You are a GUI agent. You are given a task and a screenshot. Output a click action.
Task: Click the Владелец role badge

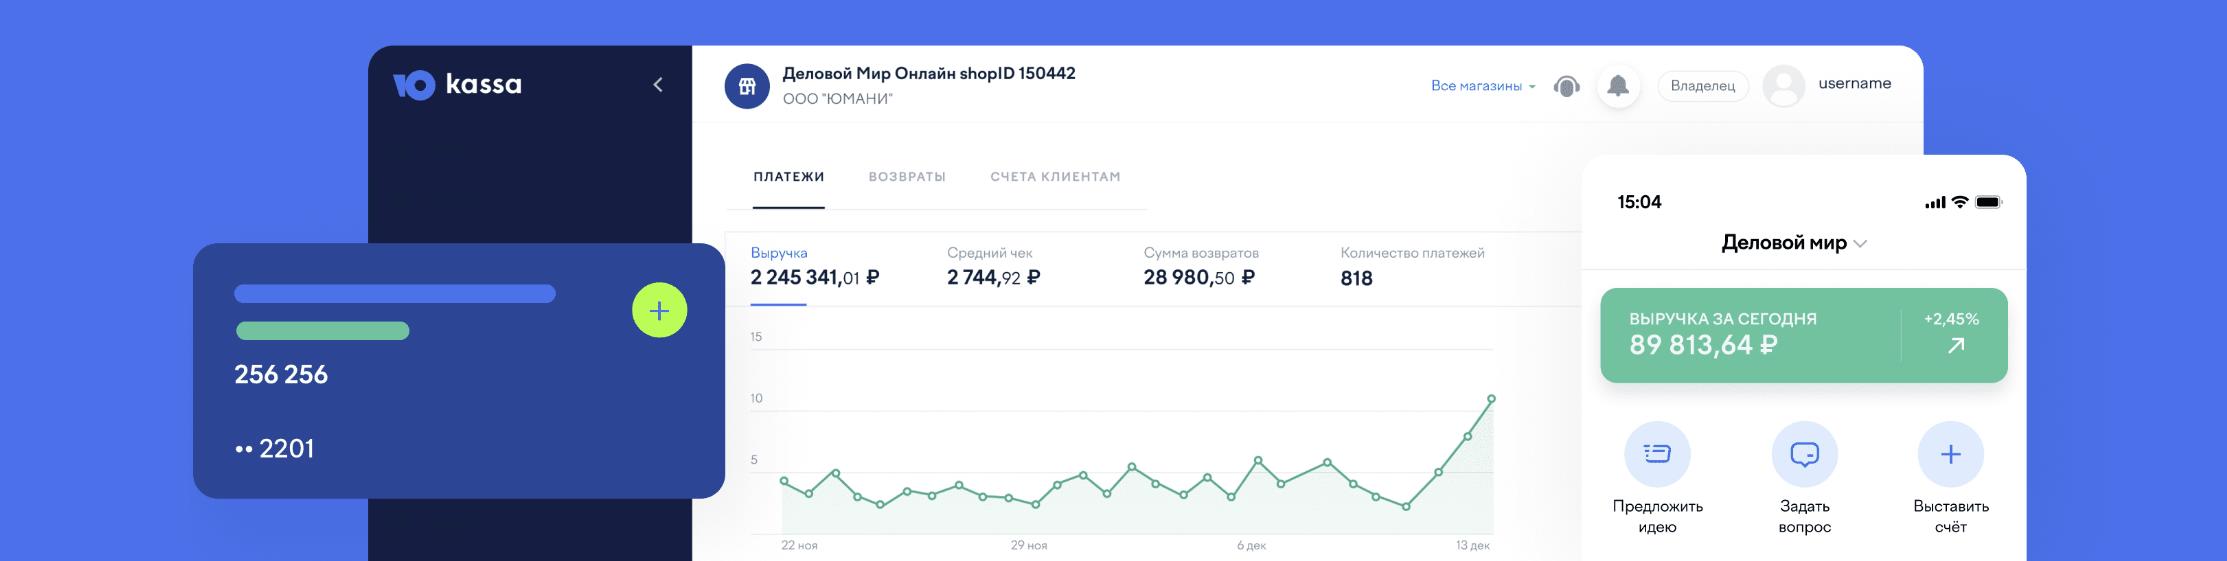[x=1703, y=86]
